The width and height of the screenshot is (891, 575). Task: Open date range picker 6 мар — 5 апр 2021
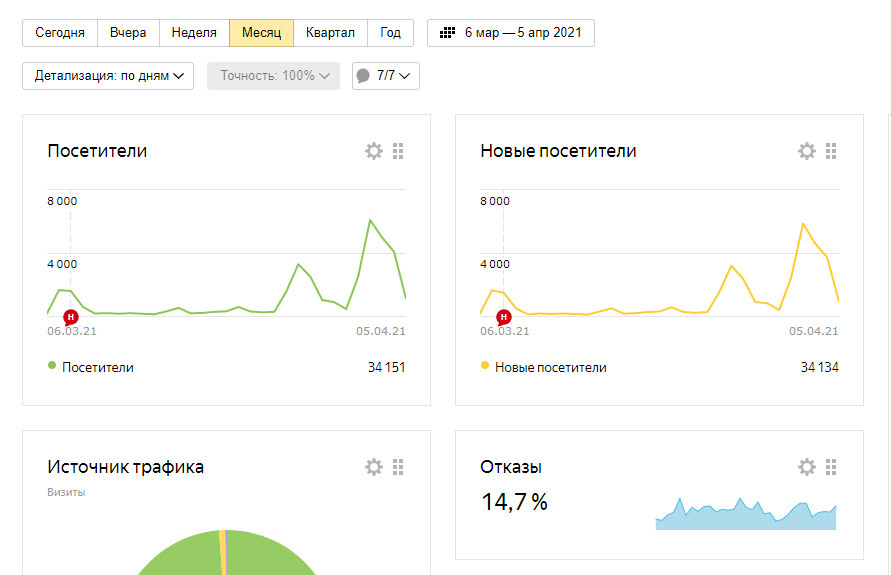coord(511,33)
